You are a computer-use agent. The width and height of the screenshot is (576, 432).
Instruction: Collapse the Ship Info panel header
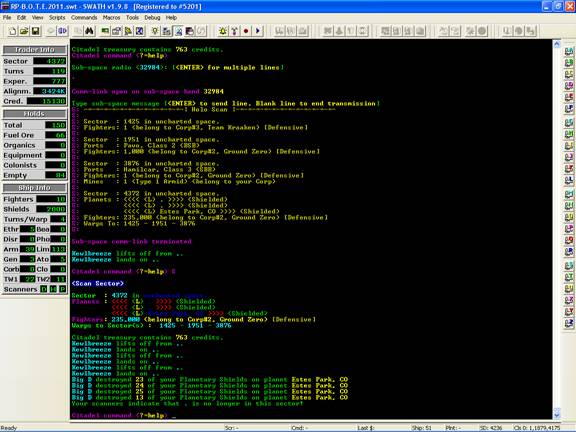click(x=35, y=188)
